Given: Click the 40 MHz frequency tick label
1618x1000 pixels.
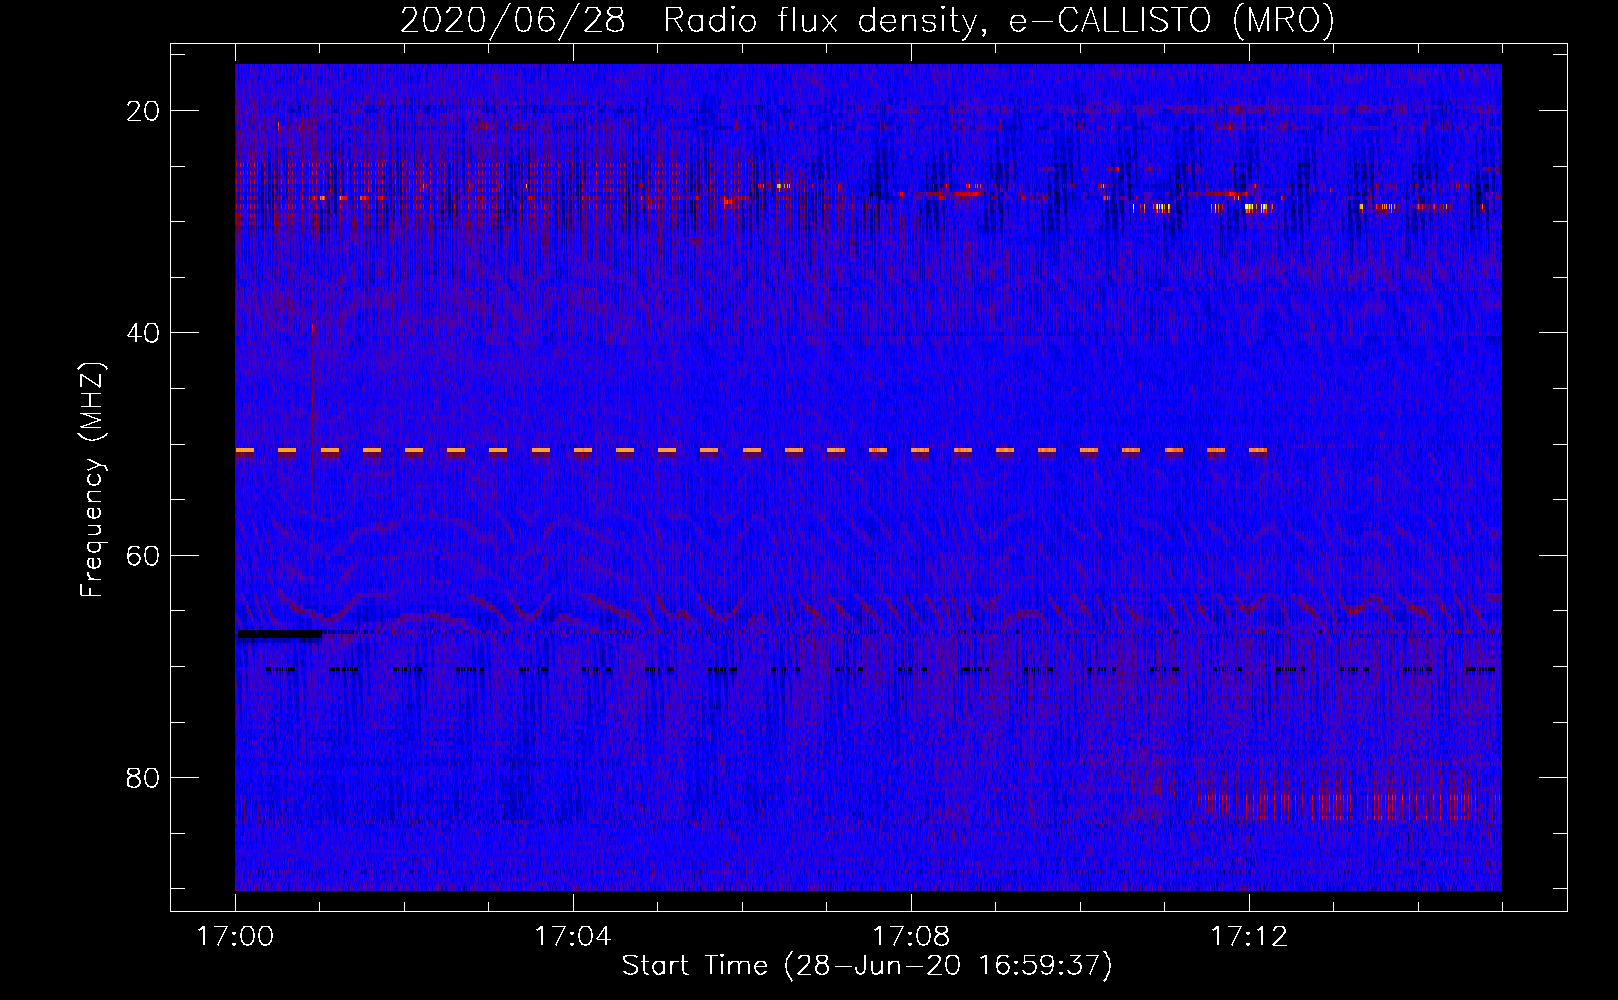Looking at the screenshot, I should coord(144,333).
